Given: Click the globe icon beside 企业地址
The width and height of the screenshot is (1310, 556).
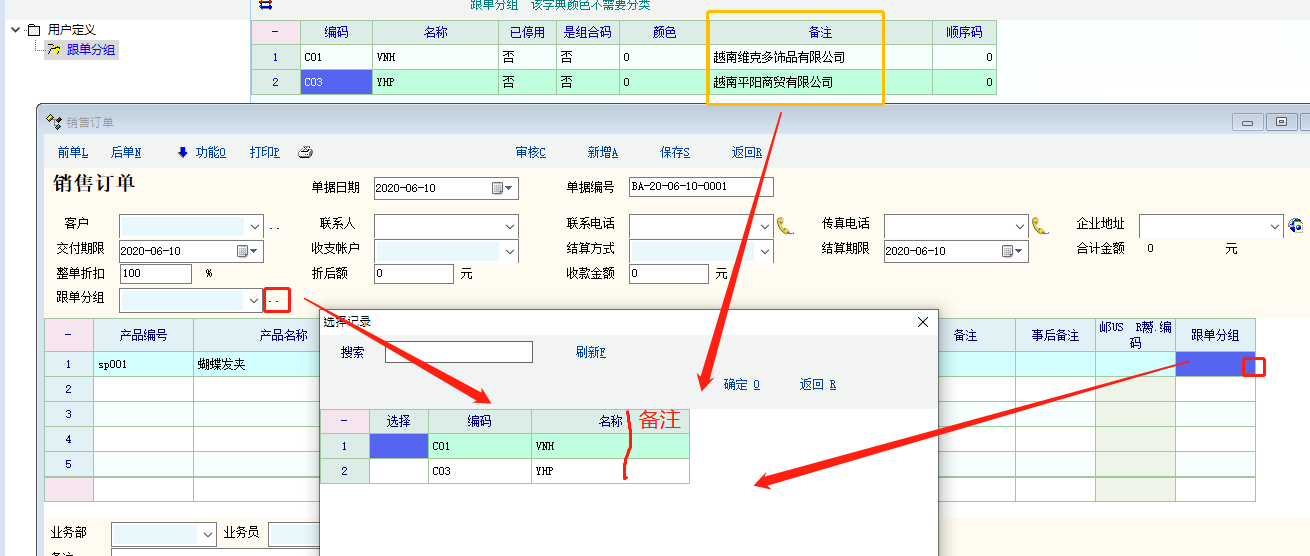Looking at the screenshot, I should pos(1296,225).
